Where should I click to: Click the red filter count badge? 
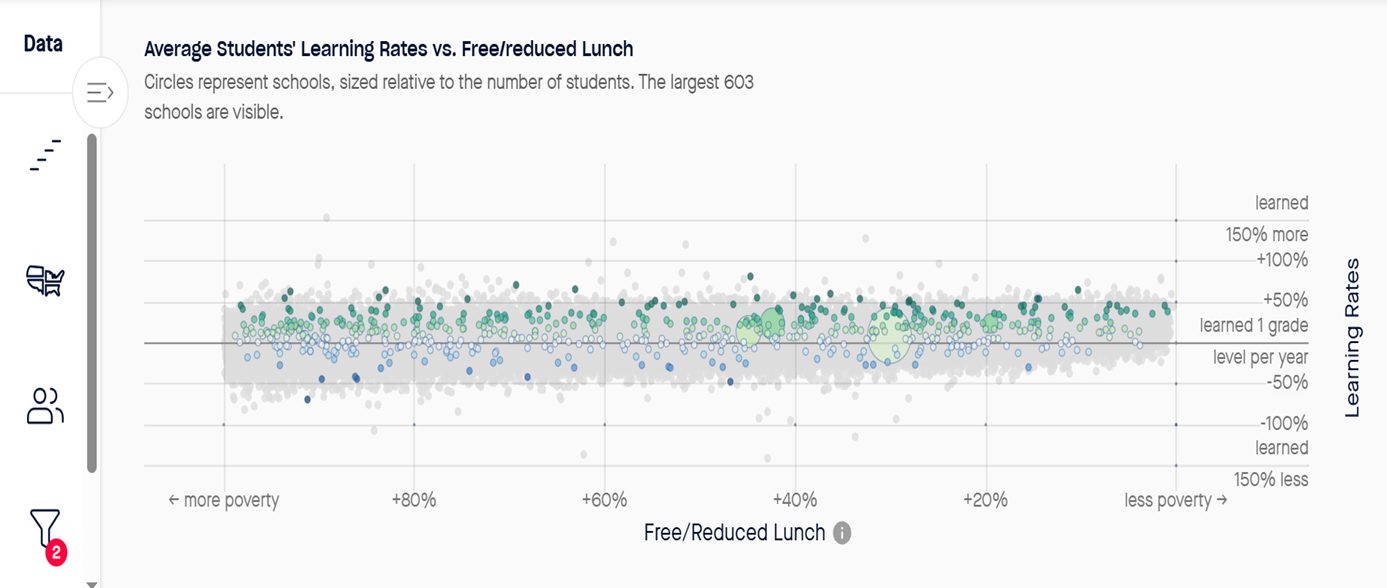click(x=56, y=552)
